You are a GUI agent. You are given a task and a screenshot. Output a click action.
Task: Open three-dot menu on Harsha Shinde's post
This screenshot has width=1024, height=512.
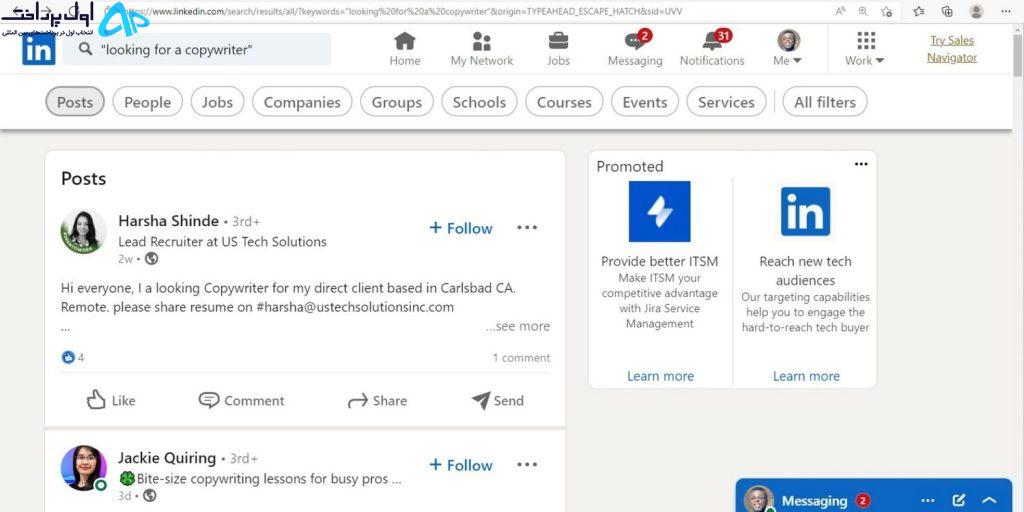(527, 227)
